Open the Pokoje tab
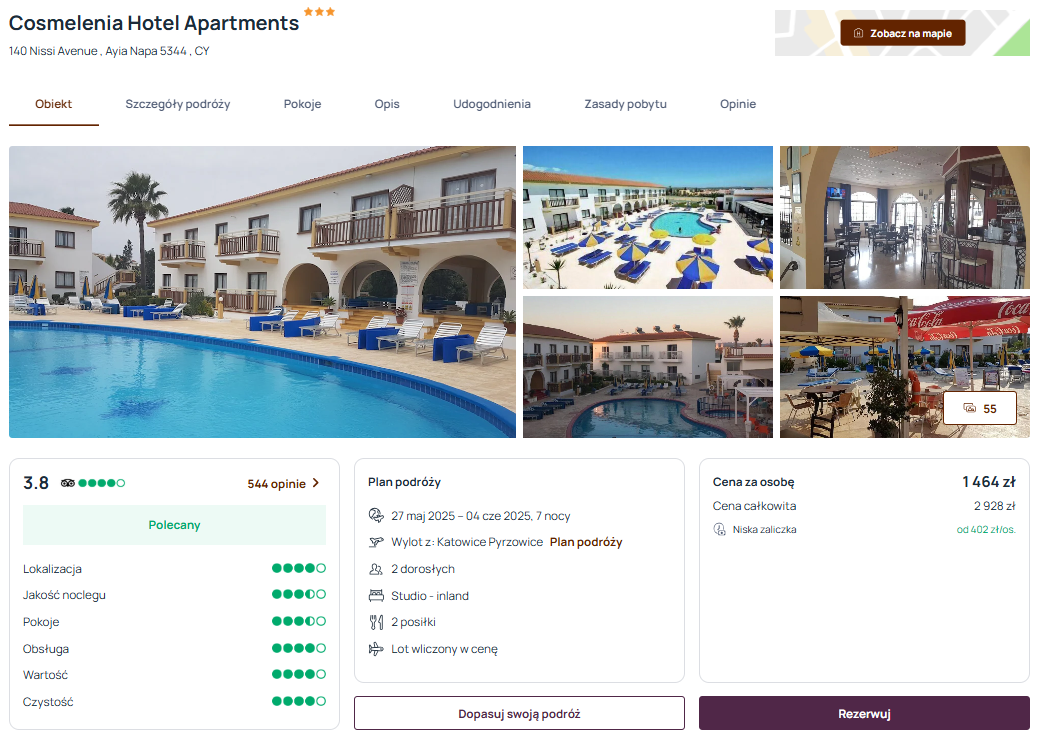 tap(302, 105)
